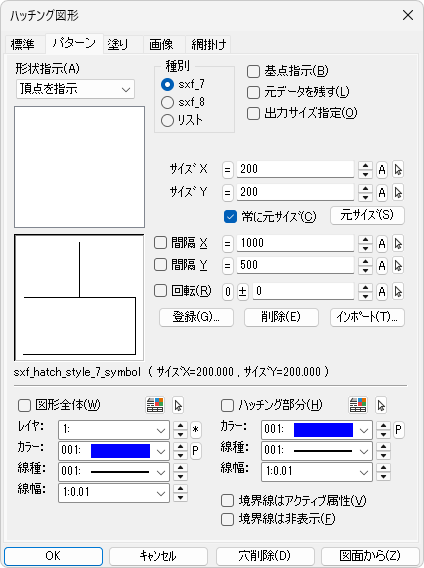Click the pick cursor icon next to ハッチング部分
This screenshot has height=568, width=424.
pyautogui.click(x=381, y=405)
